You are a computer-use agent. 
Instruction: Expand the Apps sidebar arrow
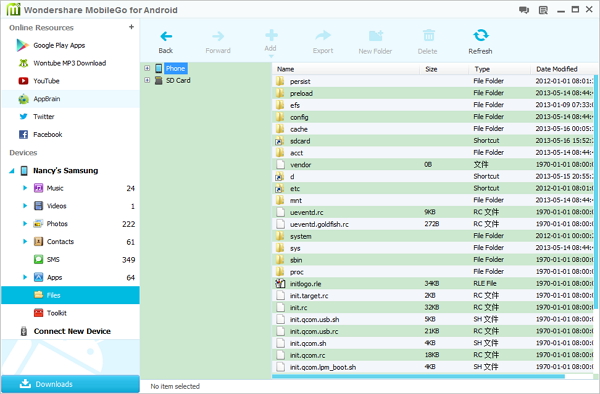click(25, 277)
